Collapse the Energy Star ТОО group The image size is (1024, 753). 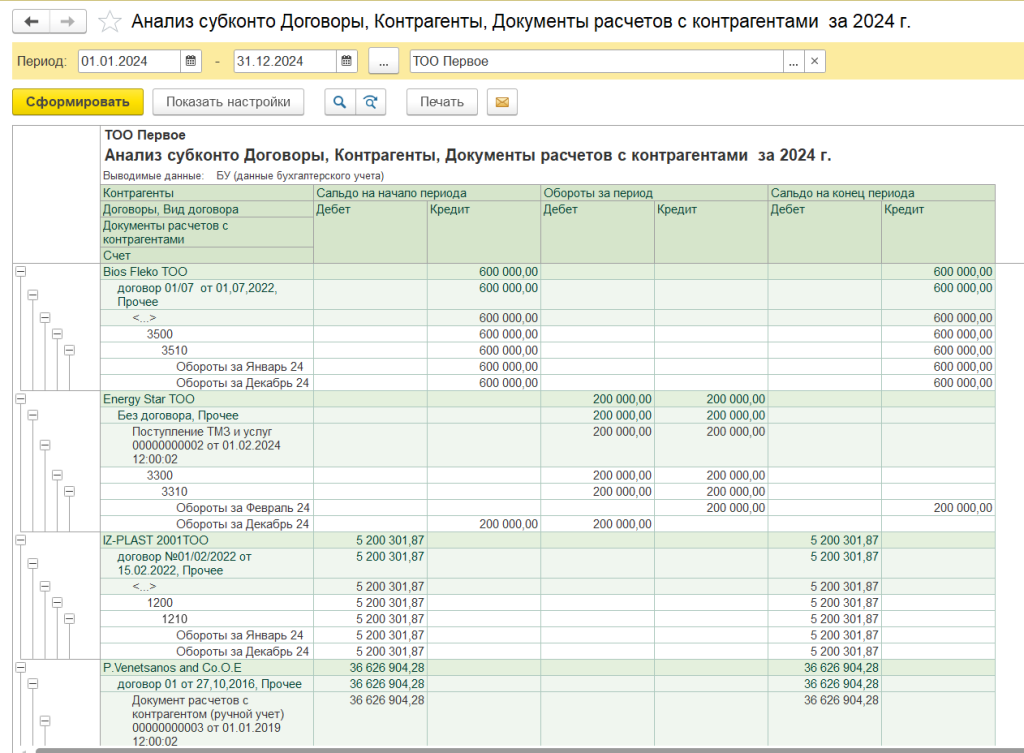(20, 399)
